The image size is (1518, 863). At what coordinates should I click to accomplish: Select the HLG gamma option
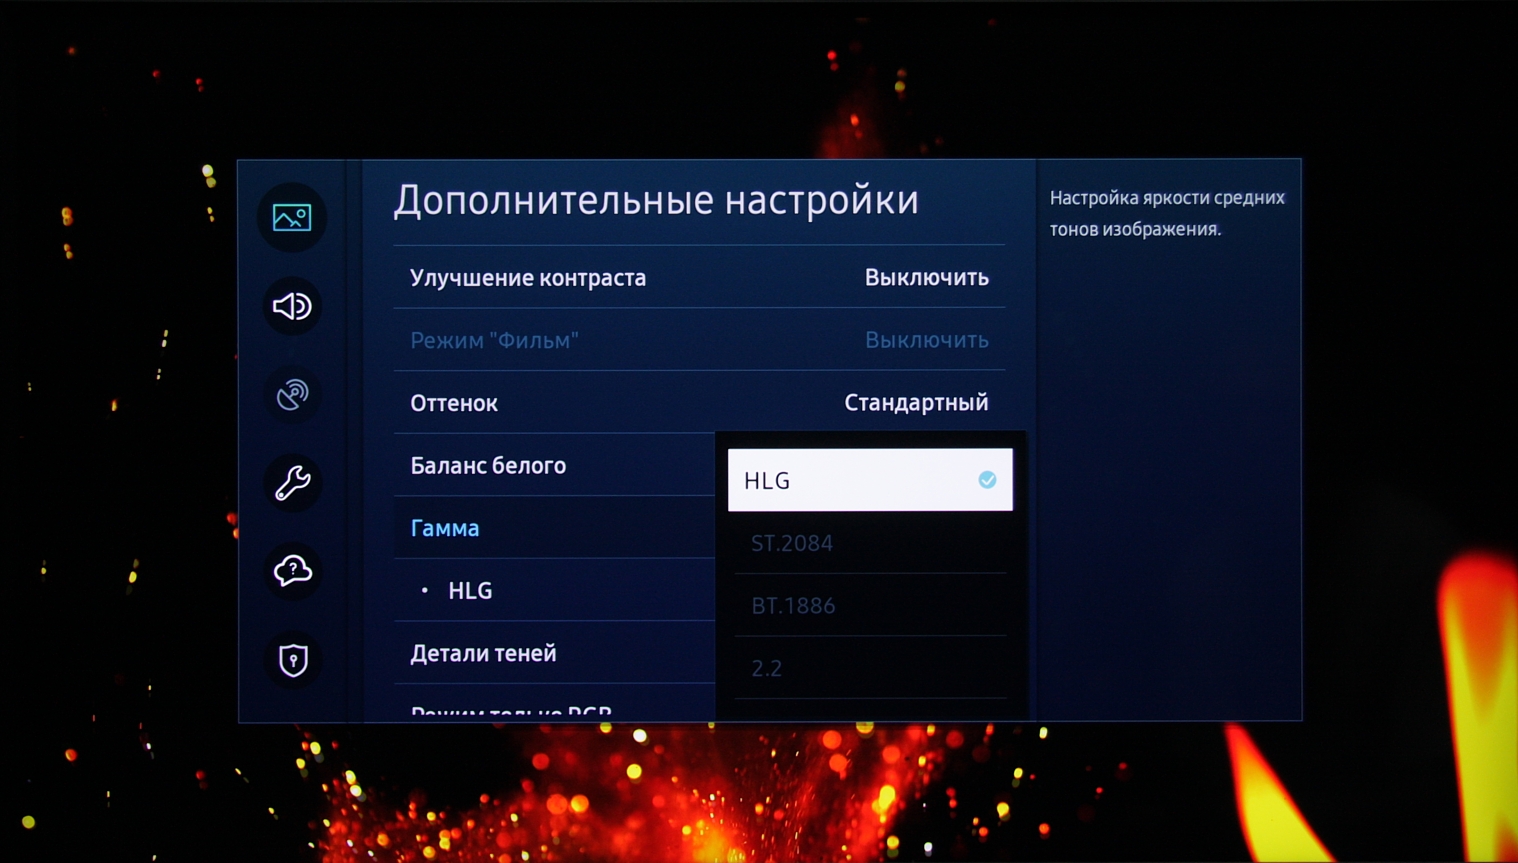pyautogui.click(x=870, y=480)
